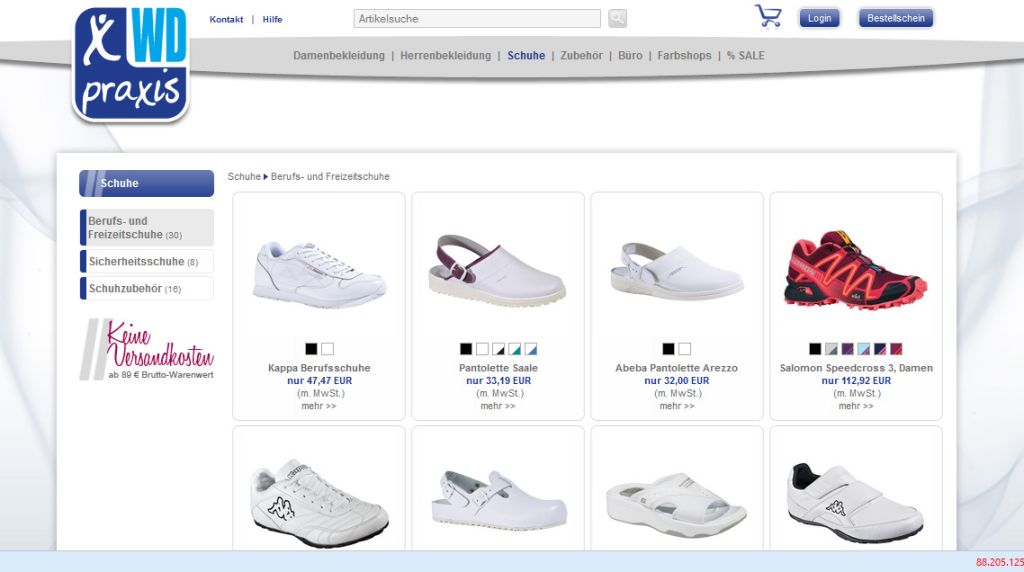Focus the Artikelsuche search field
This screenshot has width=1024, height=572.
point(477,18)
